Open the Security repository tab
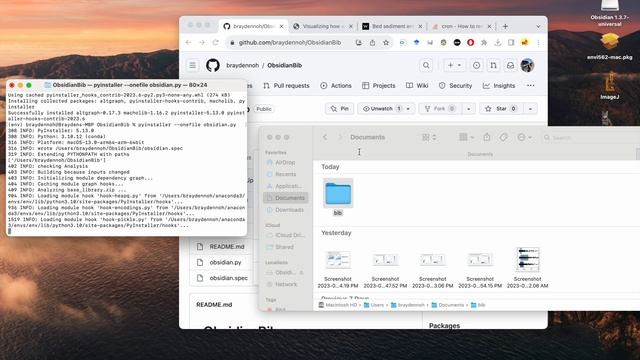Image resolution: width=640 pixels, height=360 pixels. pos(455,86)
